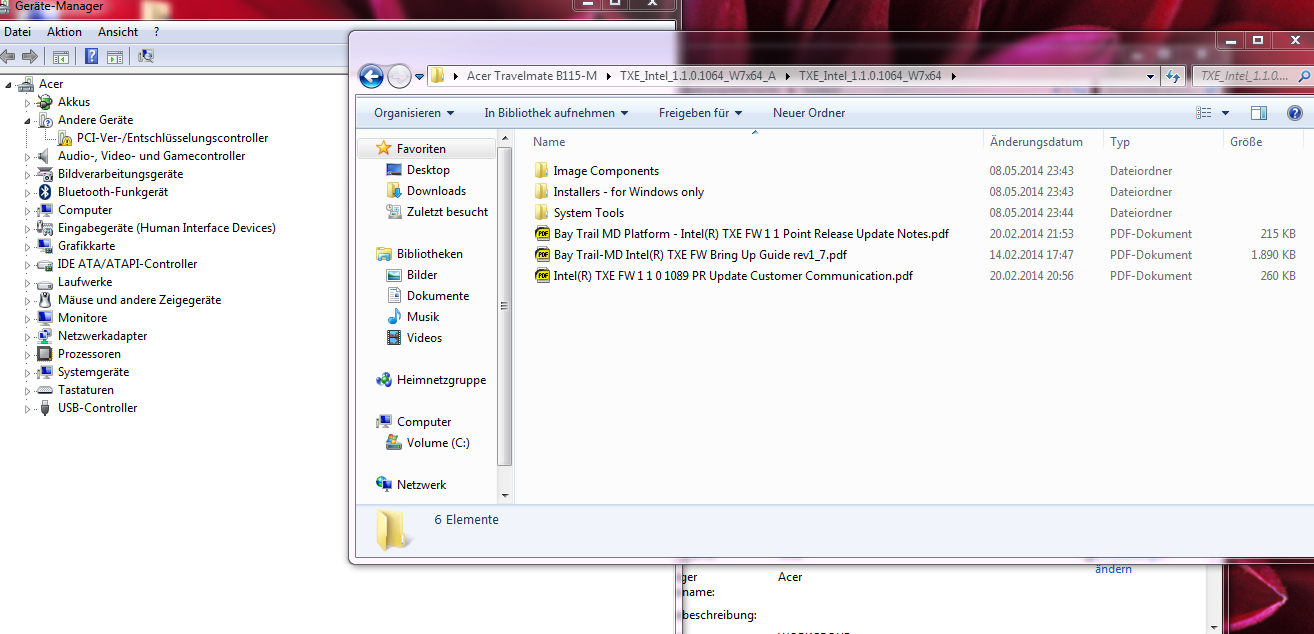Open Ansicht menu in Geräte-Manager
This screenshot has width=1314, height=634.
tap(117, 32)
